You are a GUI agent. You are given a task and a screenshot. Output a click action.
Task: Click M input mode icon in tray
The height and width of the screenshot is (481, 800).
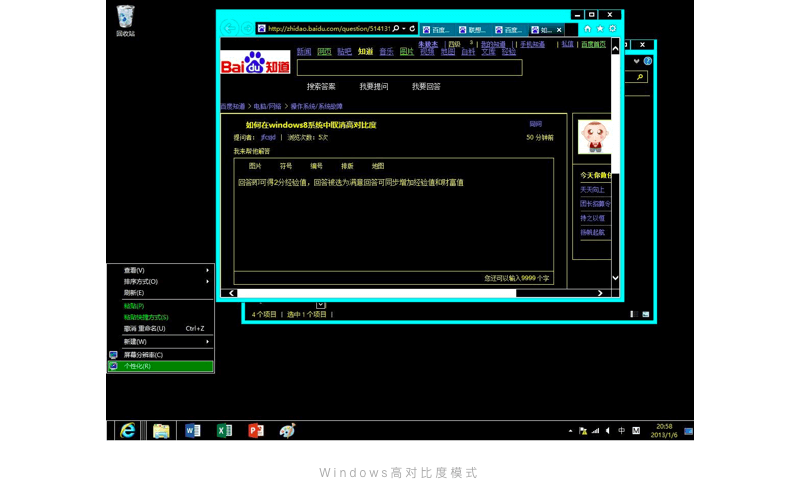tap(636, 431)
